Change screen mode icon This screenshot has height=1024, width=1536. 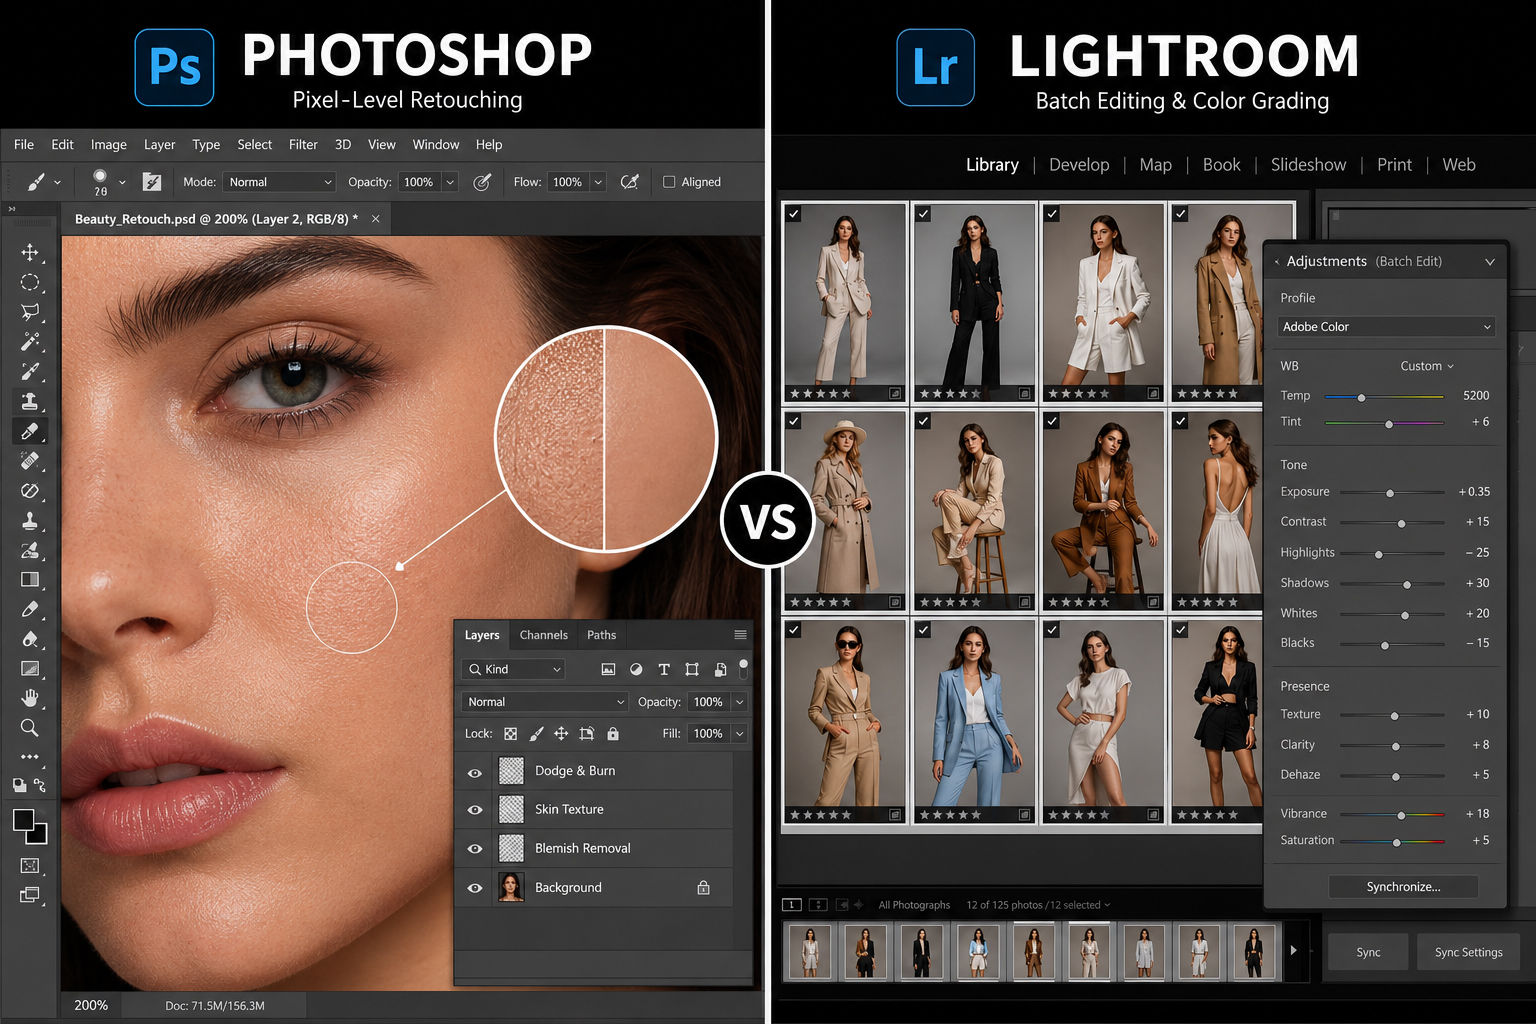(x=30, y=895)
